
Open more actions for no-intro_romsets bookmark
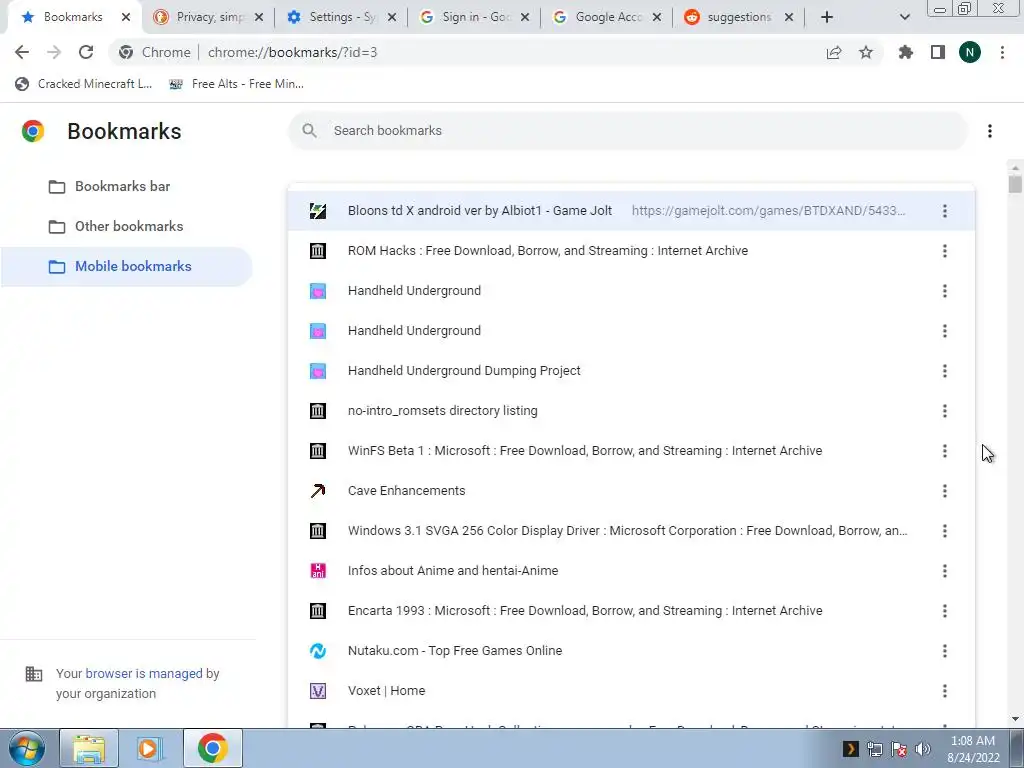945,411
